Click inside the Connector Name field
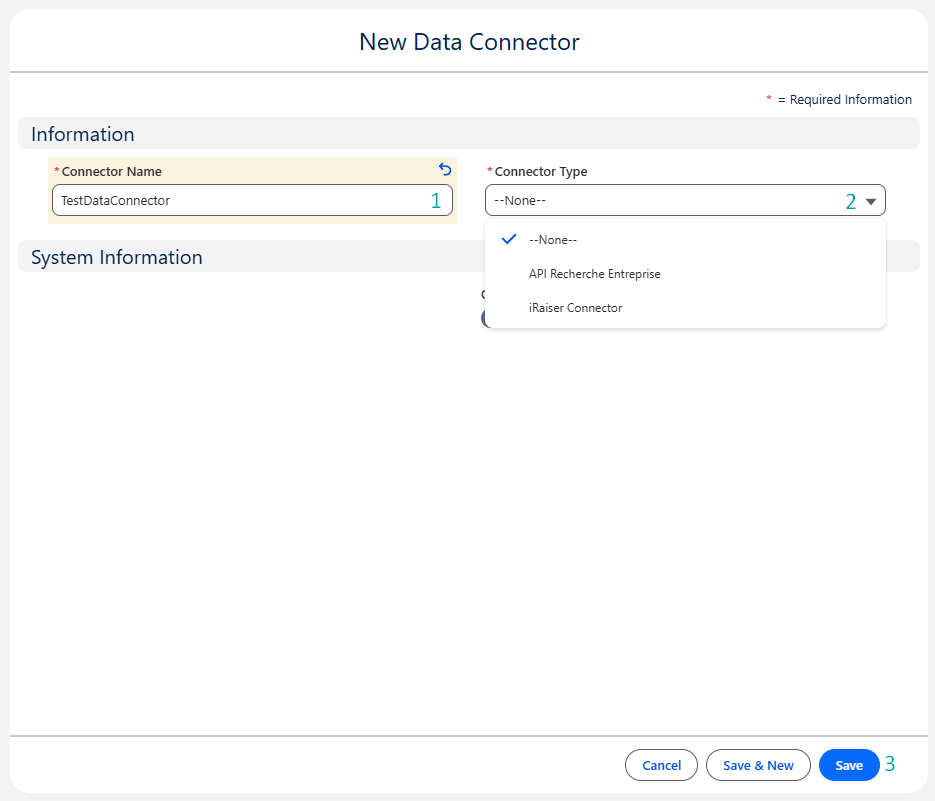 (x=250, y=200)
